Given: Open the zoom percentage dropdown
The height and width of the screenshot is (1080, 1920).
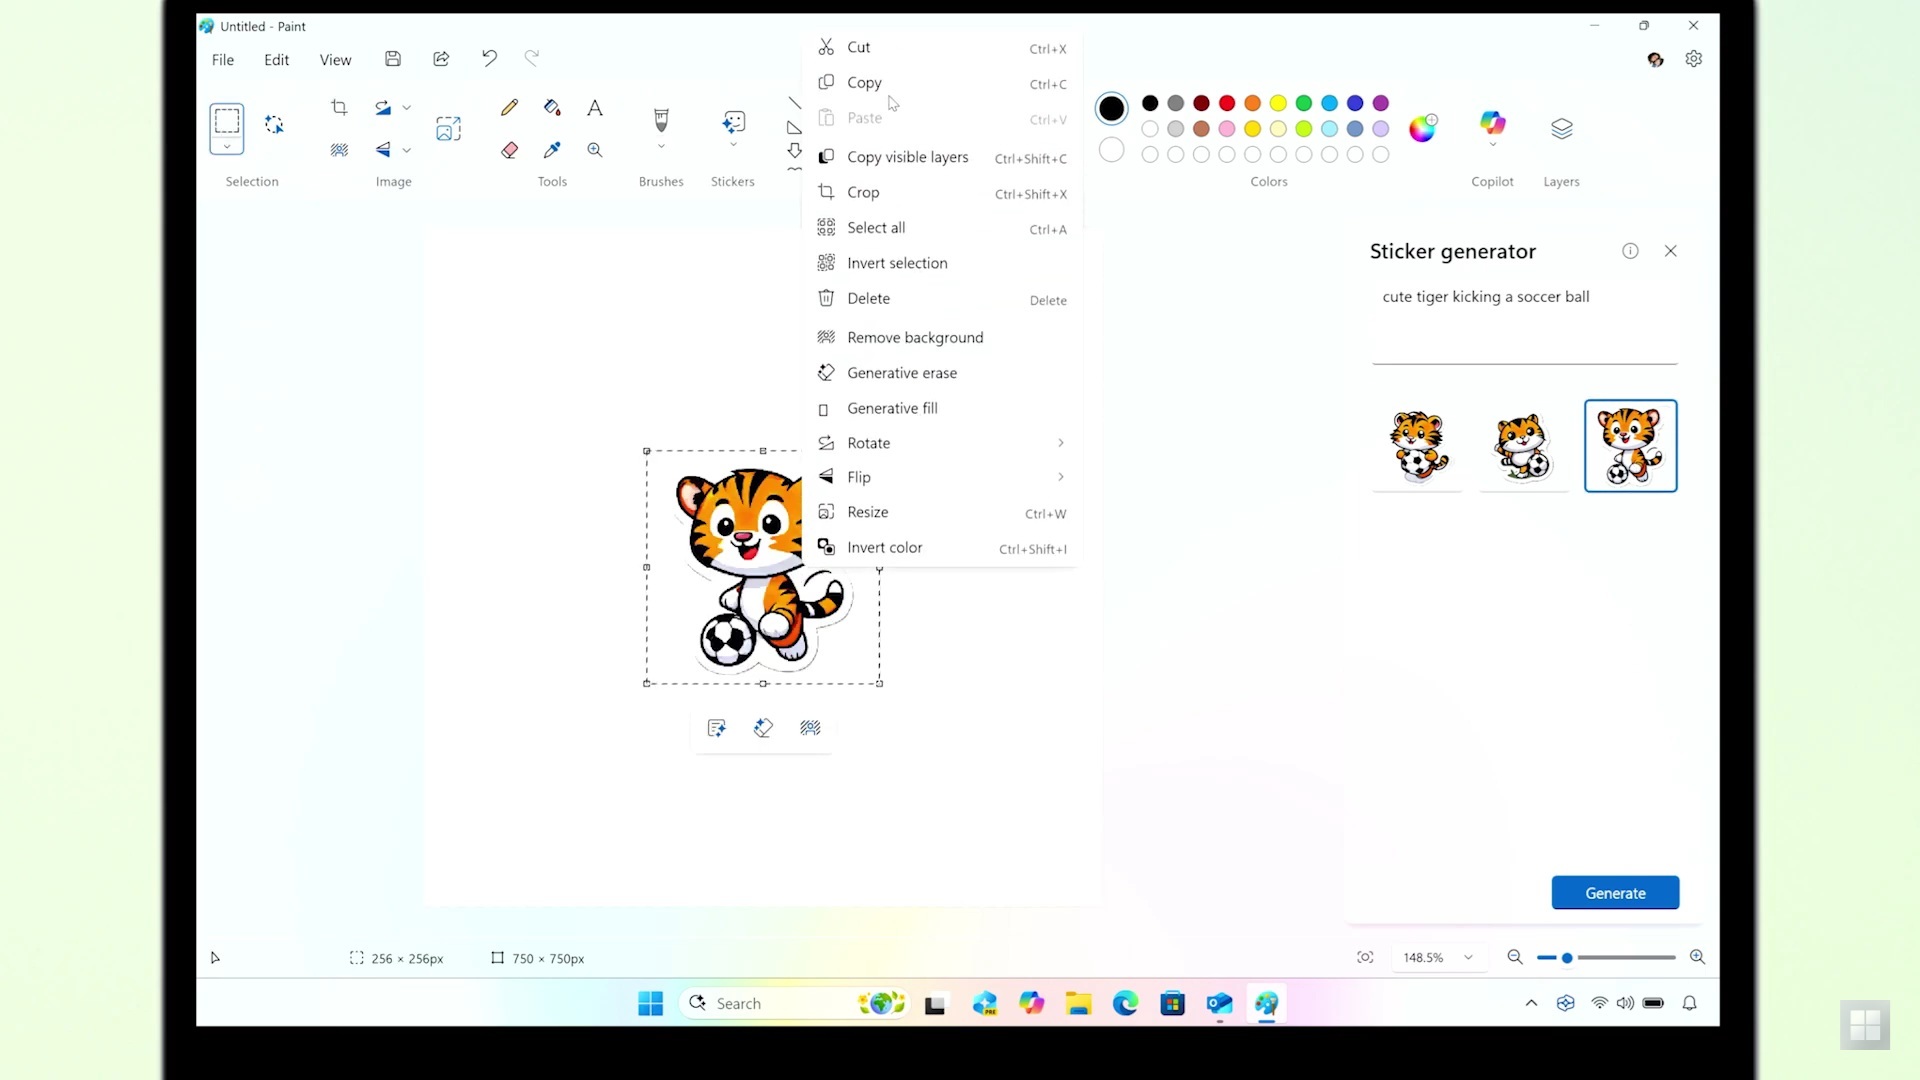Looking at the screenshot, I should (1468, 957).
